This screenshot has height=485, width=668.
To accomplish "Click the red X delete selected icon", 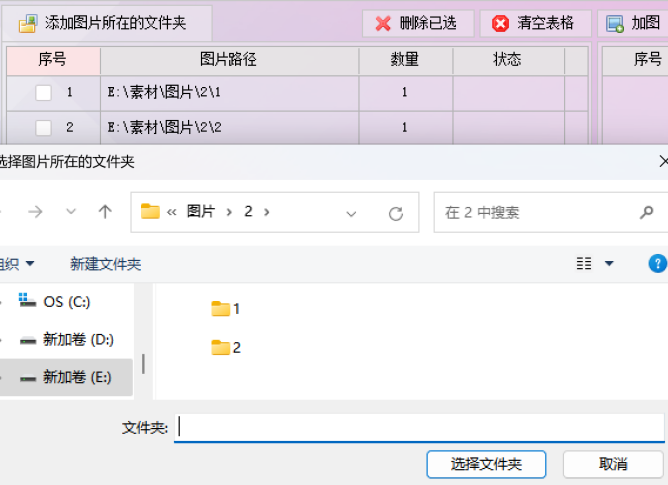I will point(383,23).
